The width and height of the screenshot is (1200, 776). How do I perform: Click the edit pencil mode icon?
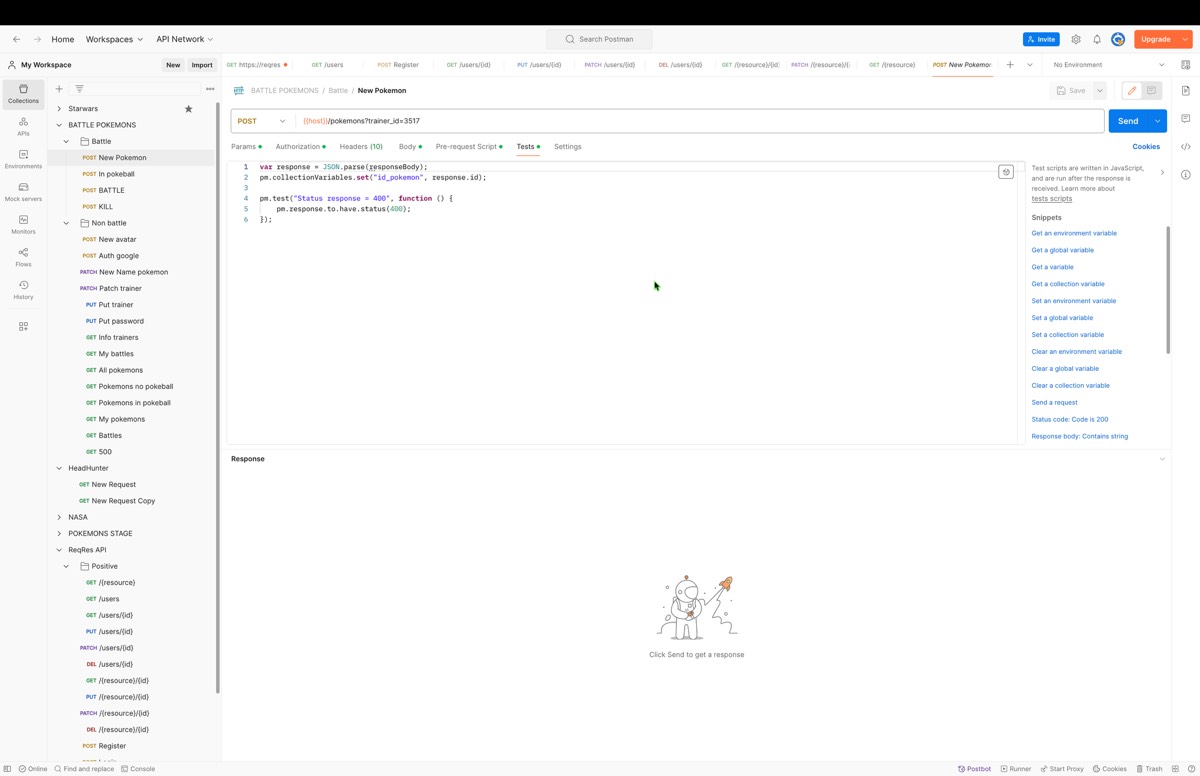tap(1132, 90)
